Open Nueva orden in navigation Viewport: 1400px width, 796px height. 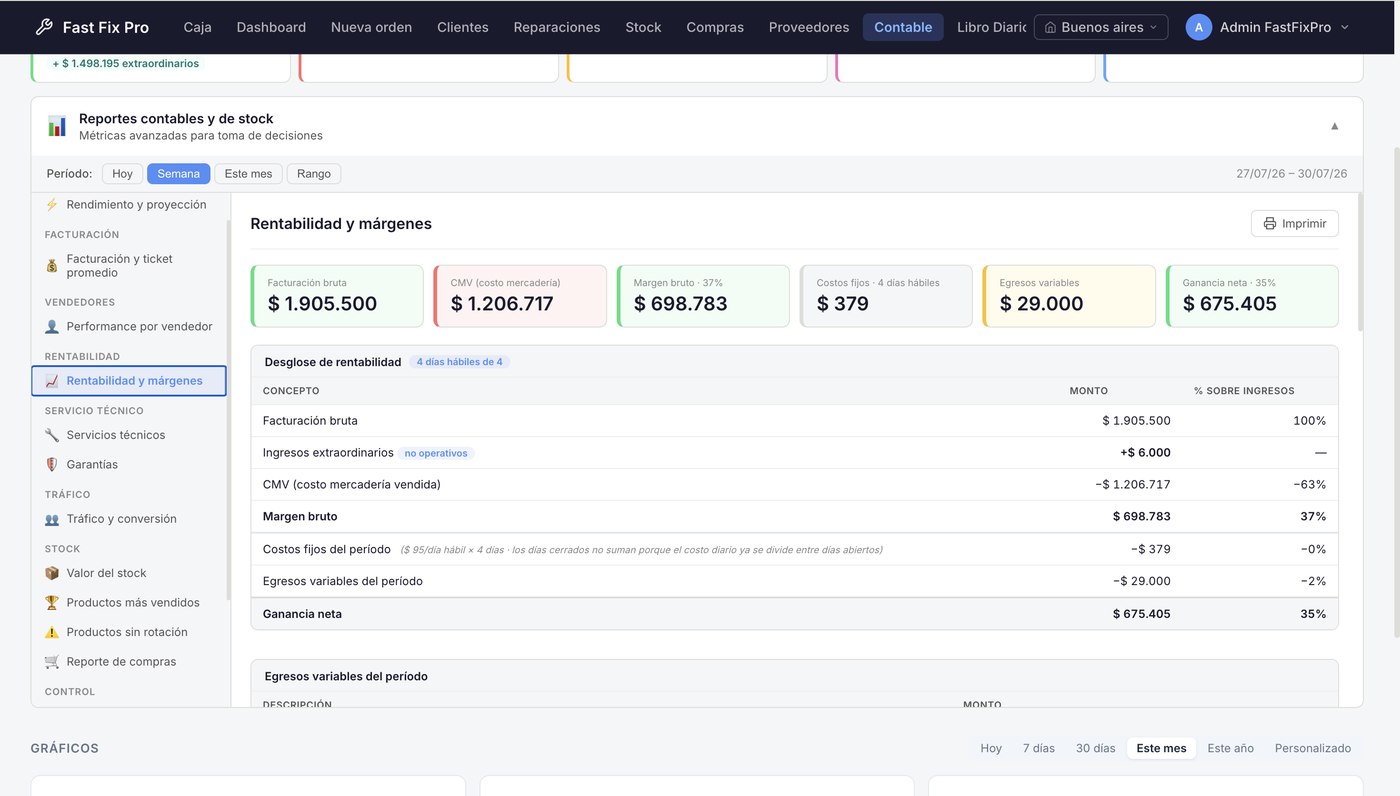click(x=371, y=27)
